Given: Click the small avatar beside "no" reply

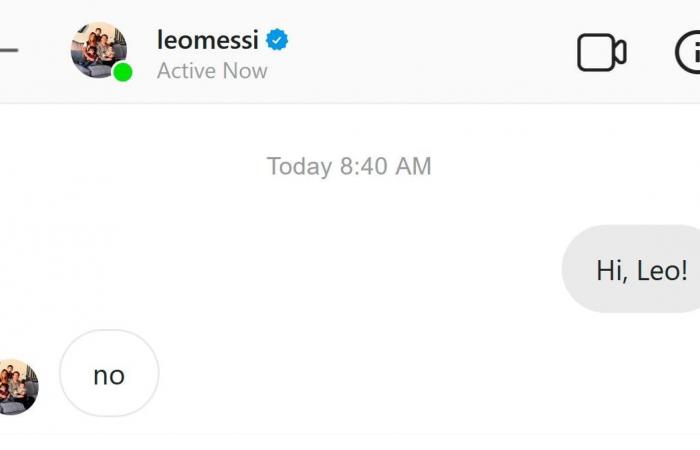Looking at the screenshot, I should tap(18, 387).
